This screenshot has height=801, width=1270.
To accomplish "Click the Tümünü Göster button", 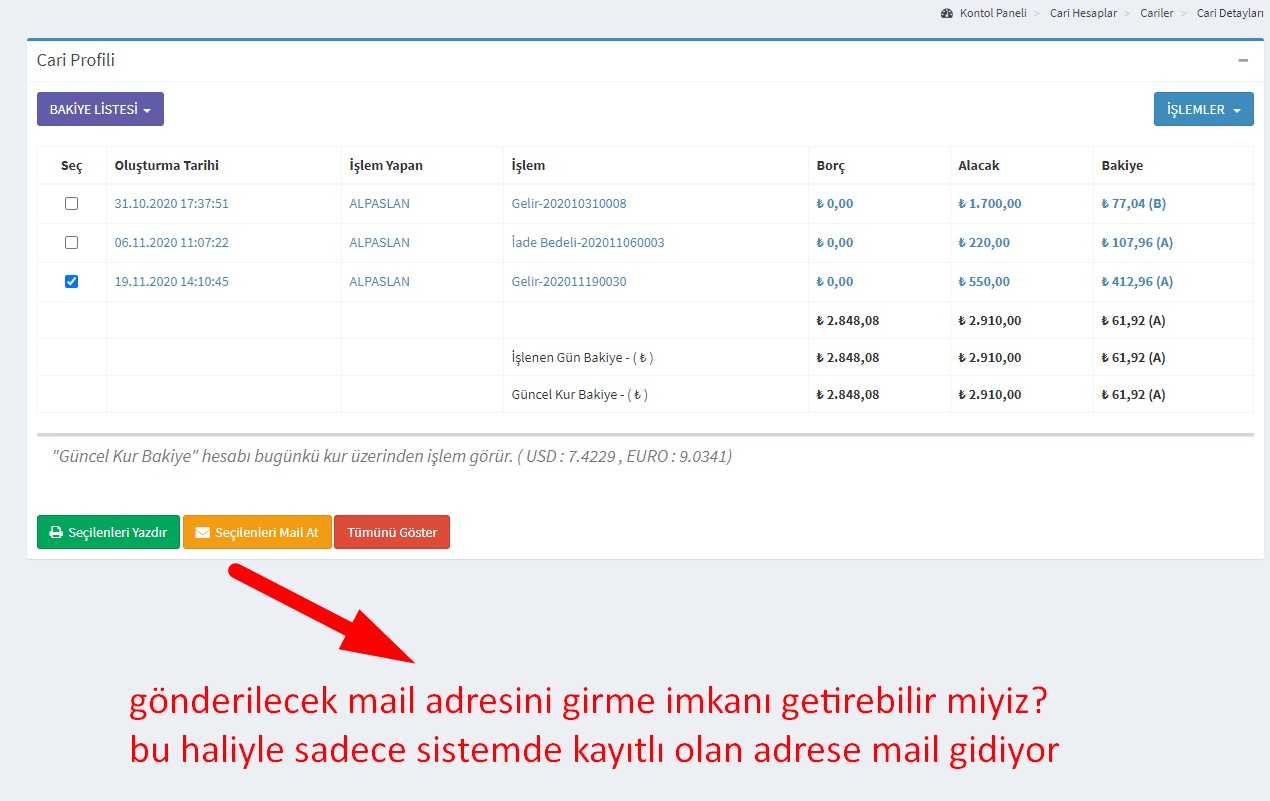I will click(392, 532).
